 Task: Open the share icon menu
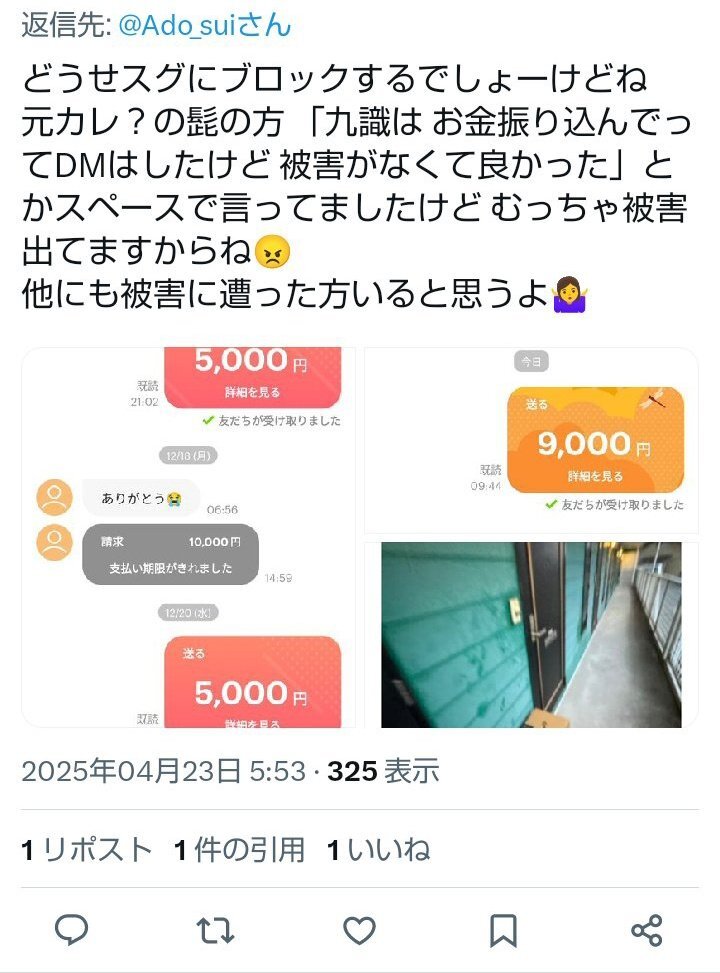point(647,930)
